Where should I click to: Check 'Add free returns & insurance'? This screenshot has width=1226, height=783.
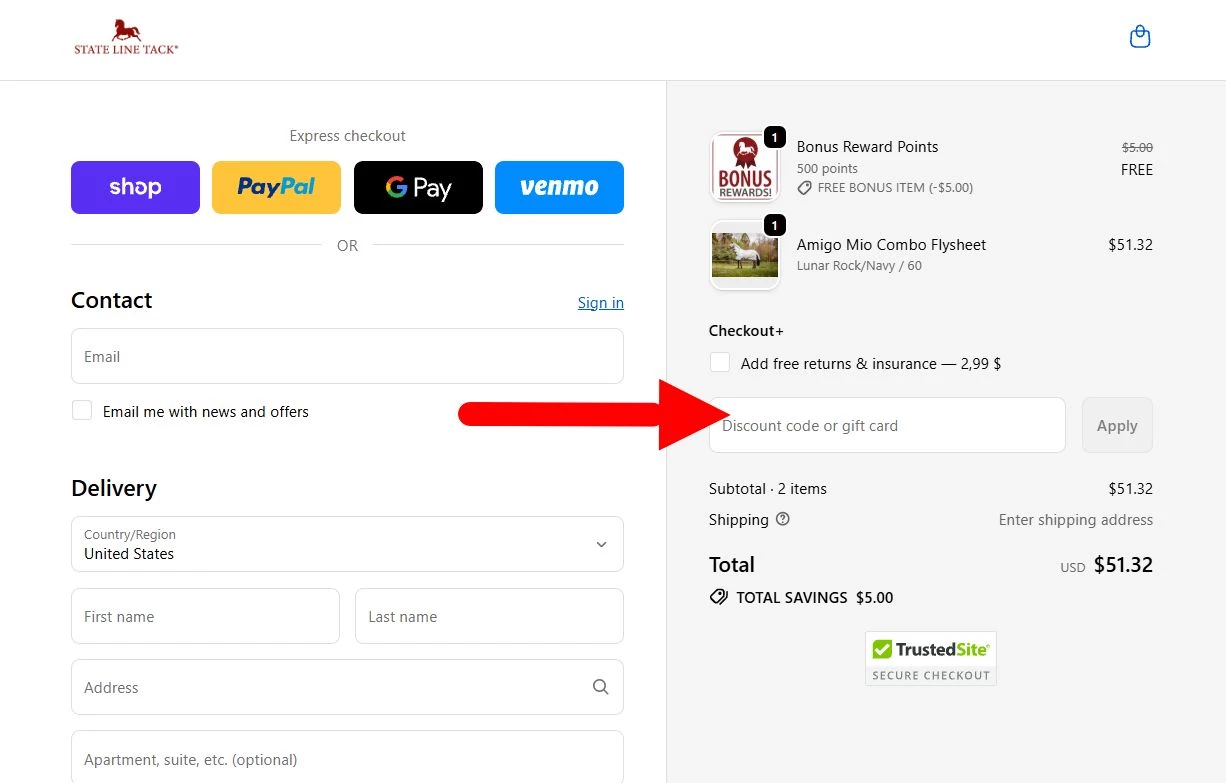pos(720,362)
